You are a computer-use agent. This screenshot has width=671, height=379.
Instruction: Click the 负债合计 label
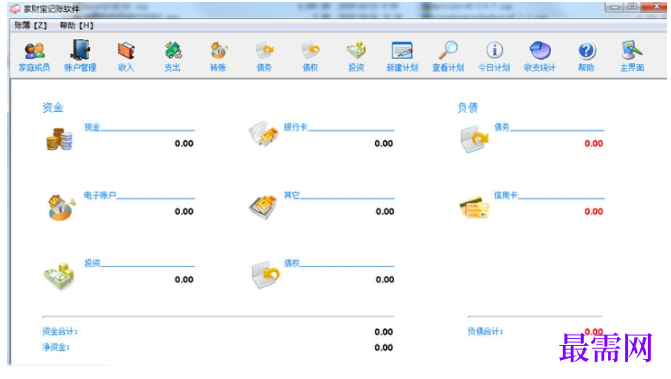click(485, 332)
